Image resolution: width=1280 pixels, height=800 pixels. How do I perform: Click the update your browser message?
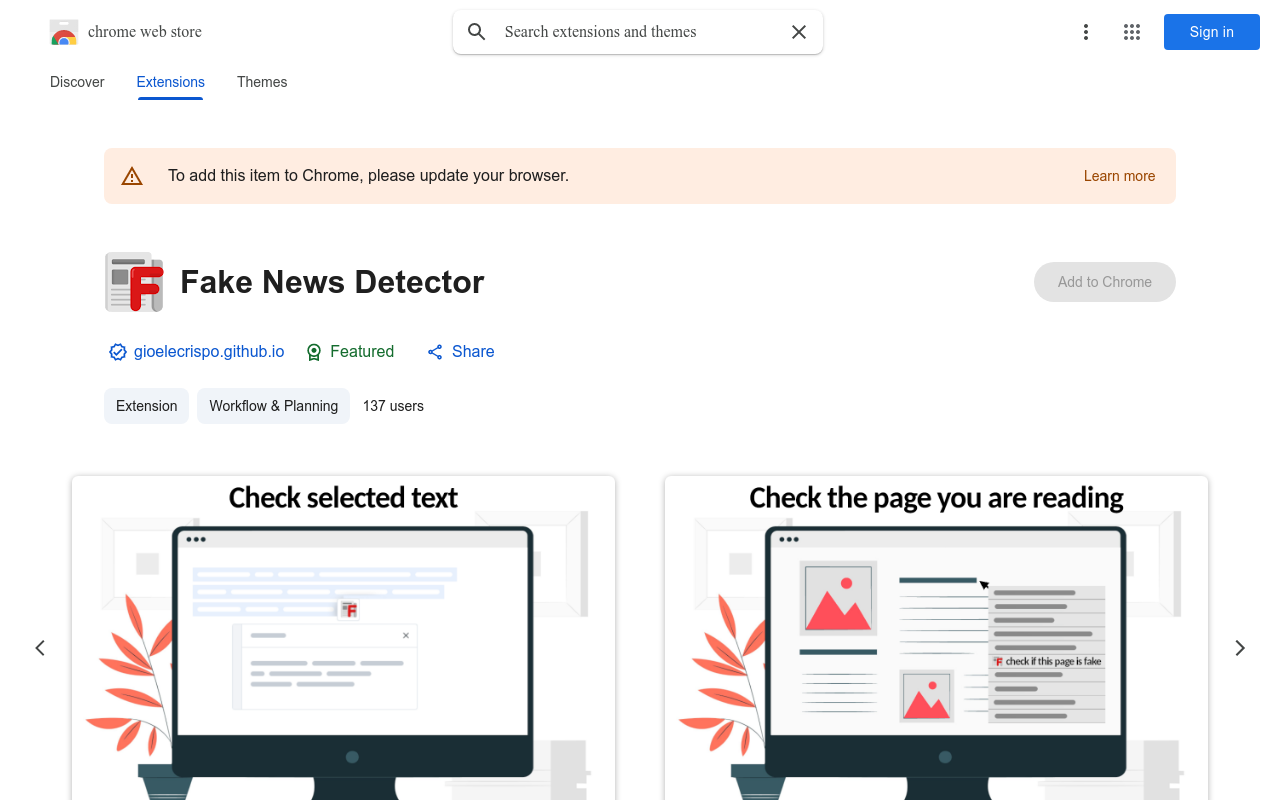coord(368,176)
